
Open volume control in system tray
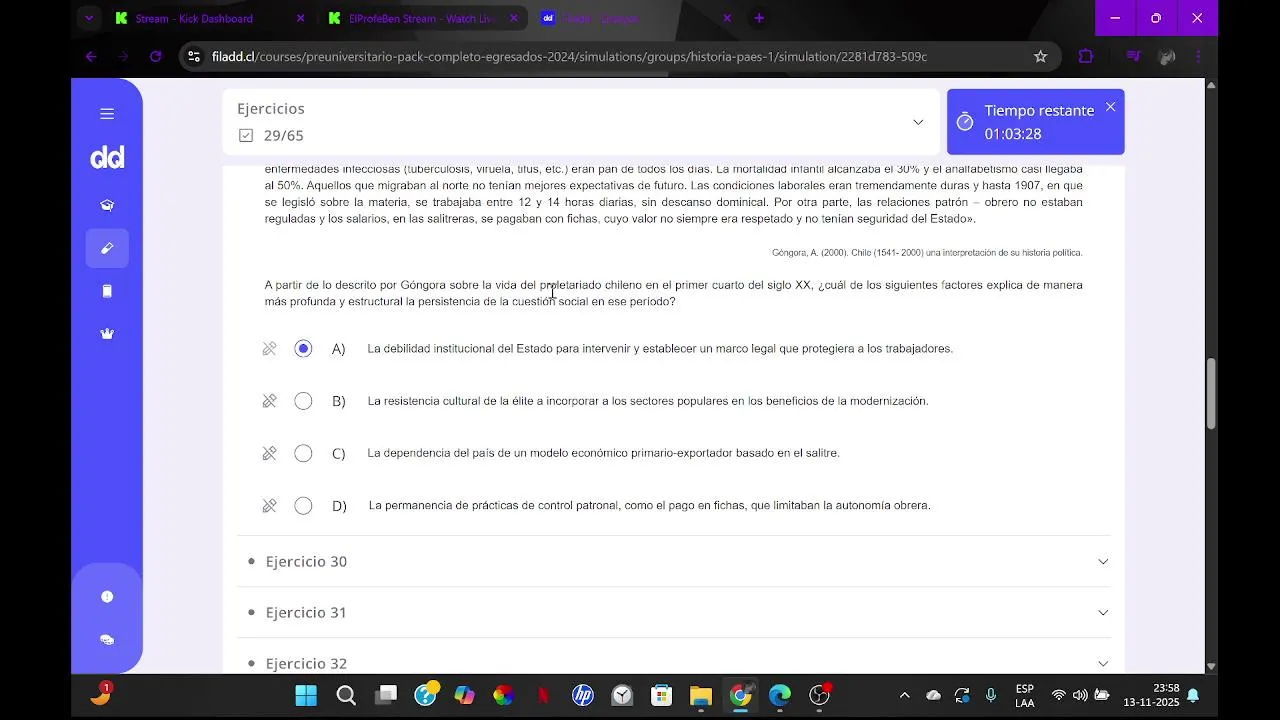click(1080, 696)
